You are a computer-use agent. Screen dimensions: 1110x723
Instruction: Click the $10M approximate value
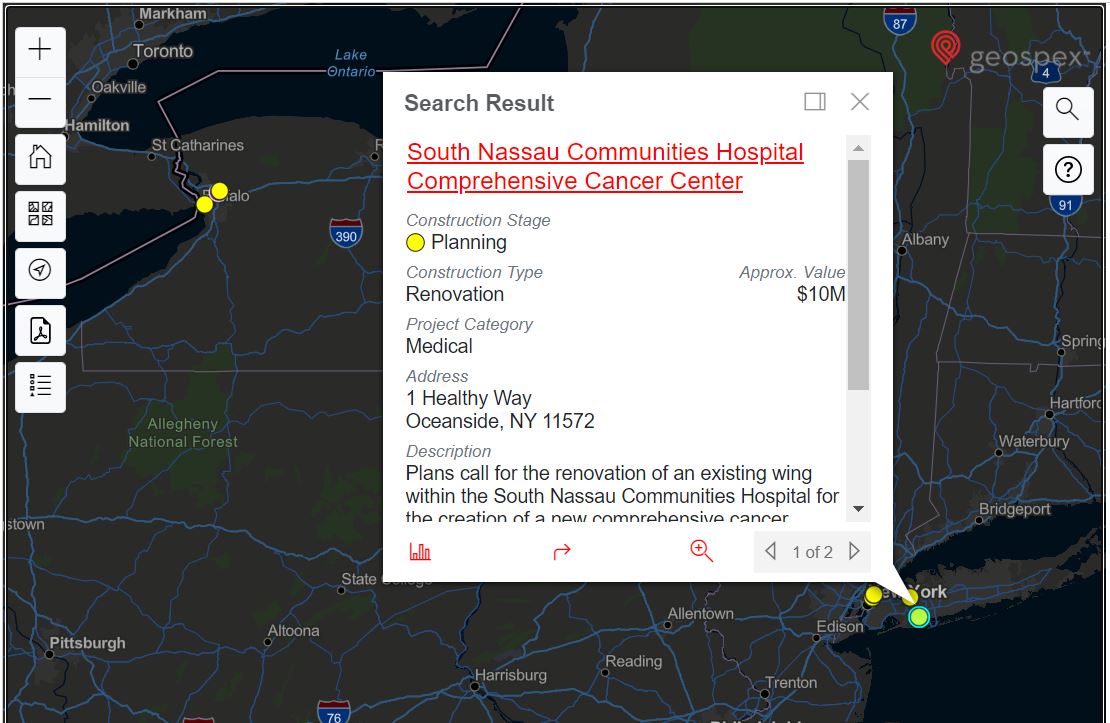click(x=821, y=294)
